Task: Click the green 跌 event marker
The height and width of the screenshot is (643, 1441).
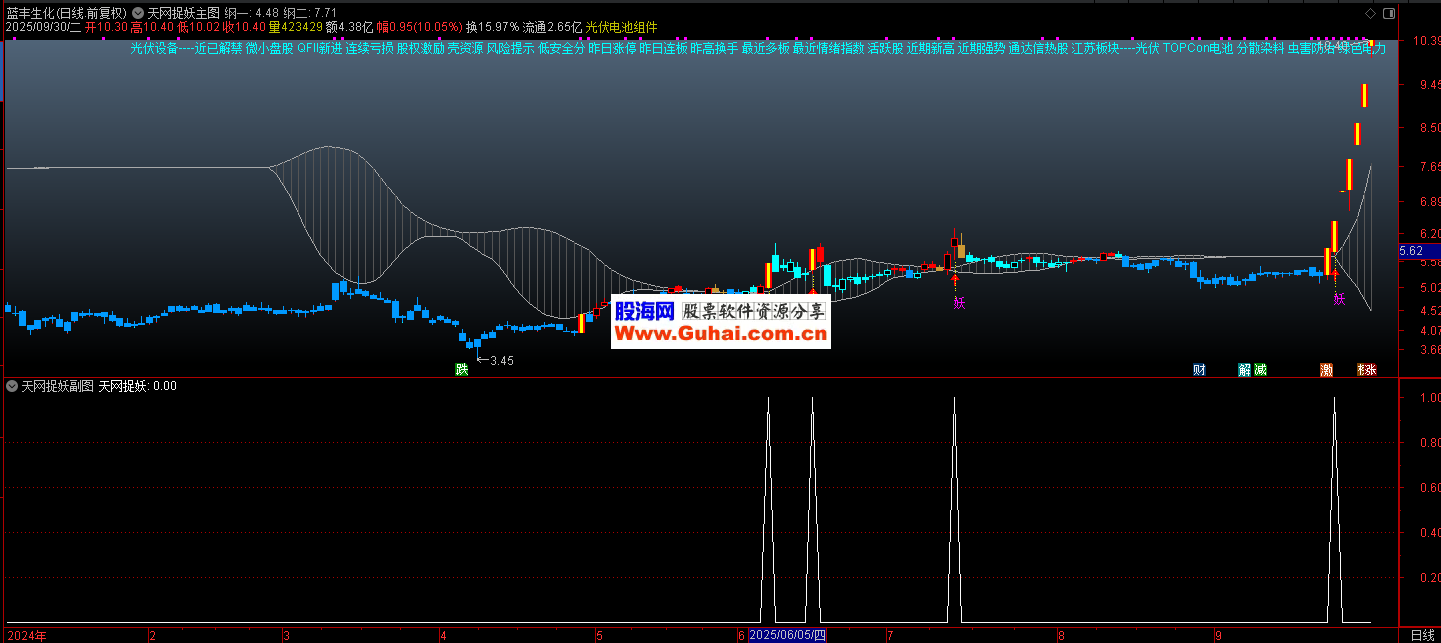Action: point(461,369)
